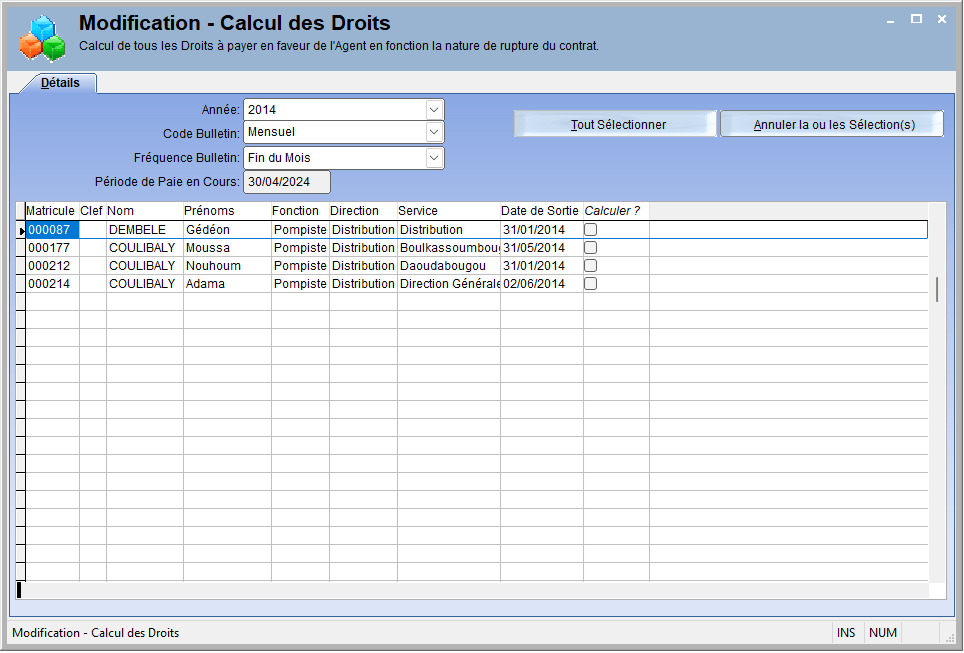Image resolution: width=964 pixels, height=653 pixels.
Task: Tick Calculer checkbox for COULIBALY Adama
Action: coord(590,283)
